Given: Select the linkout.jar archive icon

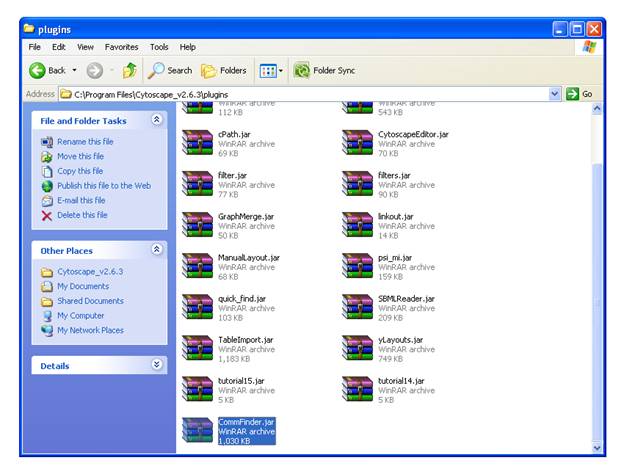Looking at the screenshot, I should [358, 224].
